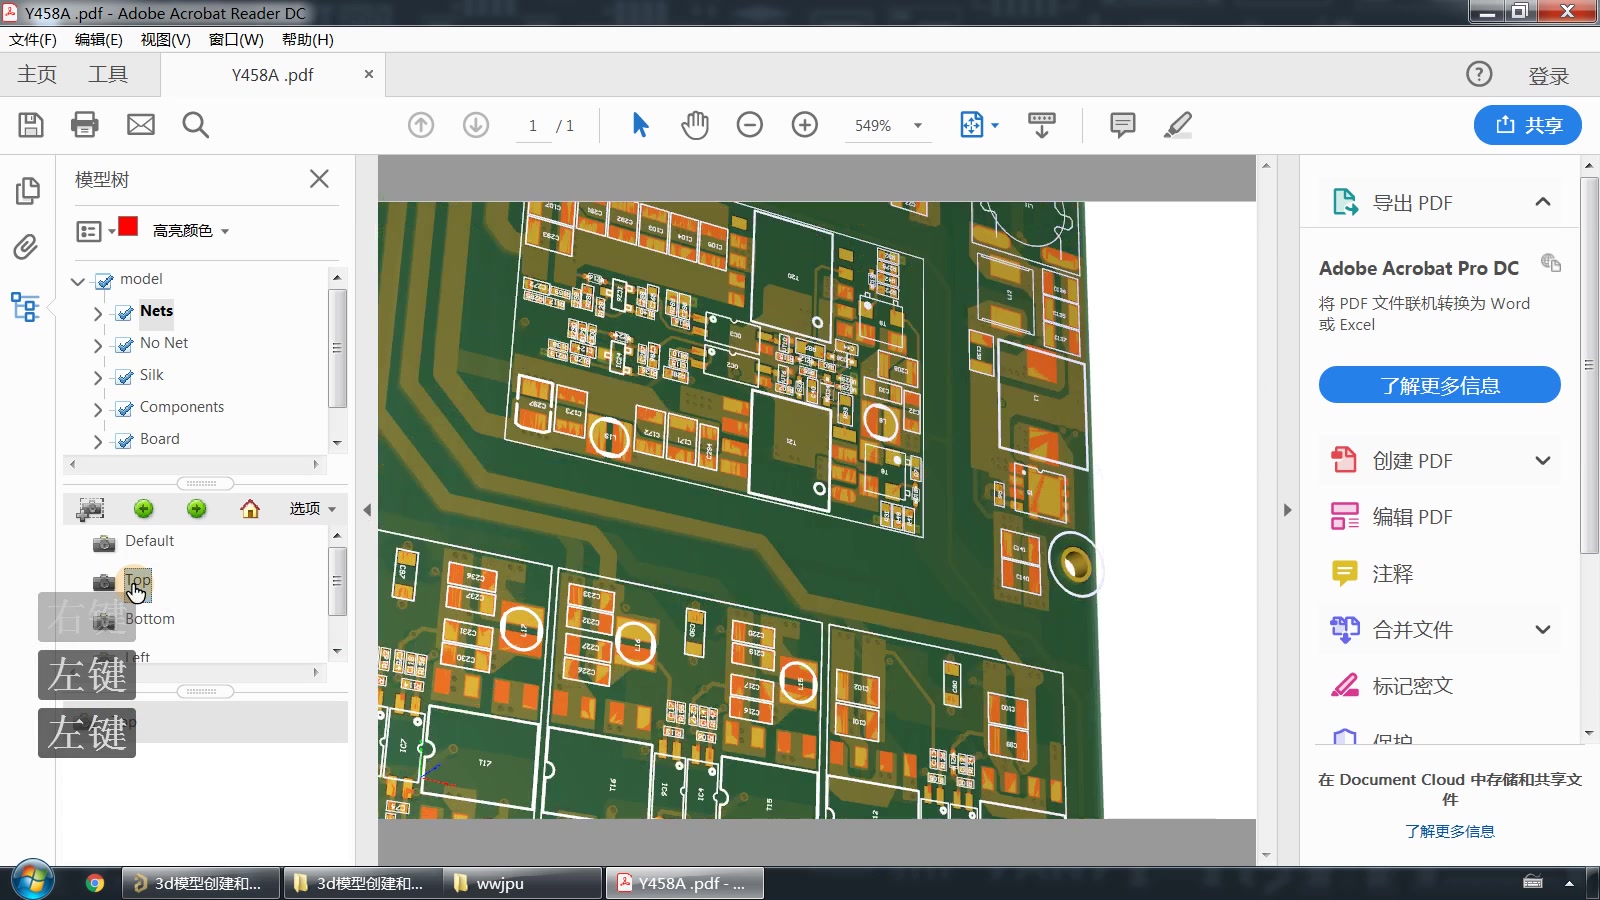Open the 编辑 PDF tool
1600x900 pixels.
coord(1412,517)
